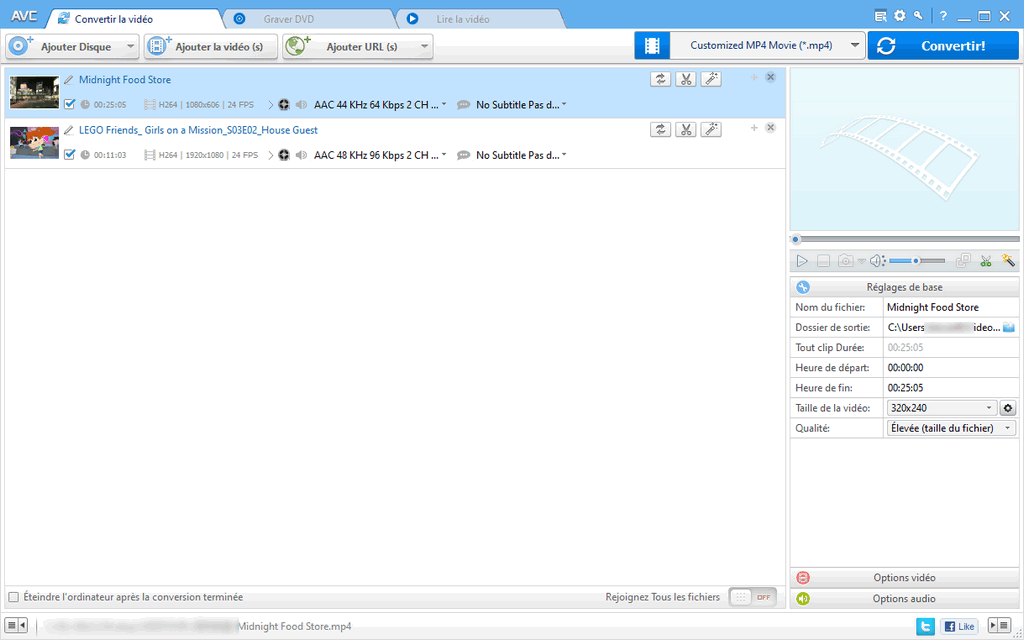Click the magic wand icon in preview controls
This screenshot has height=640, width=1024.
pos(1008,261)
